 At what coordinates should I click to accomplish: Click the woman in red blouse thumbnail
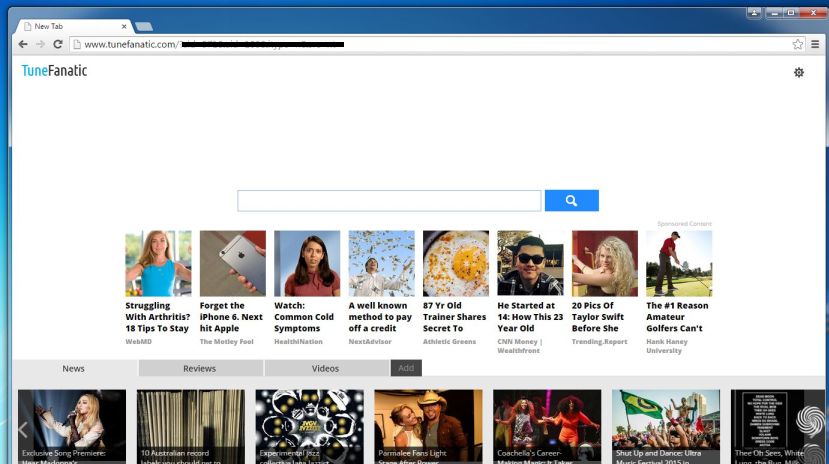click(307, 263)
